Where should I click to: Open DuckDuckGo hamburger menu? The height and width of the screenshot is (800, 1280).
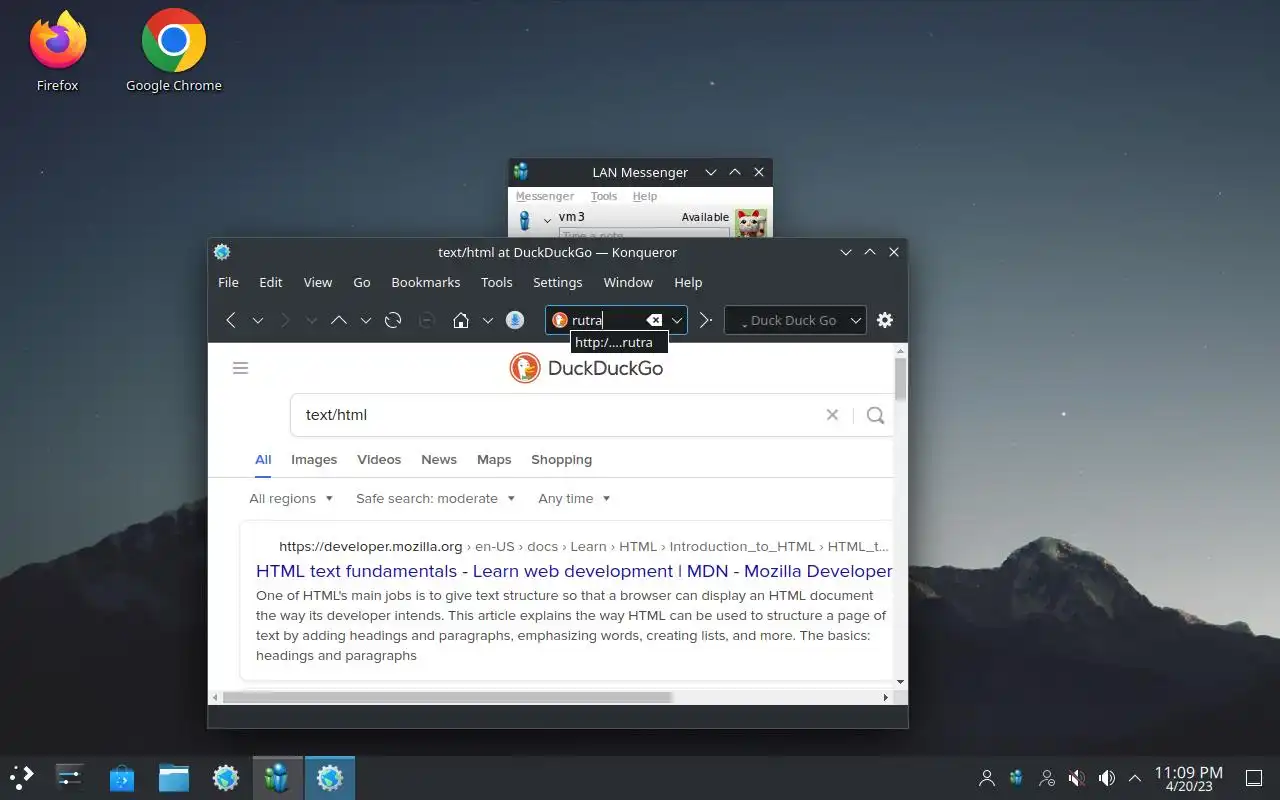click(x=240, y=368)
